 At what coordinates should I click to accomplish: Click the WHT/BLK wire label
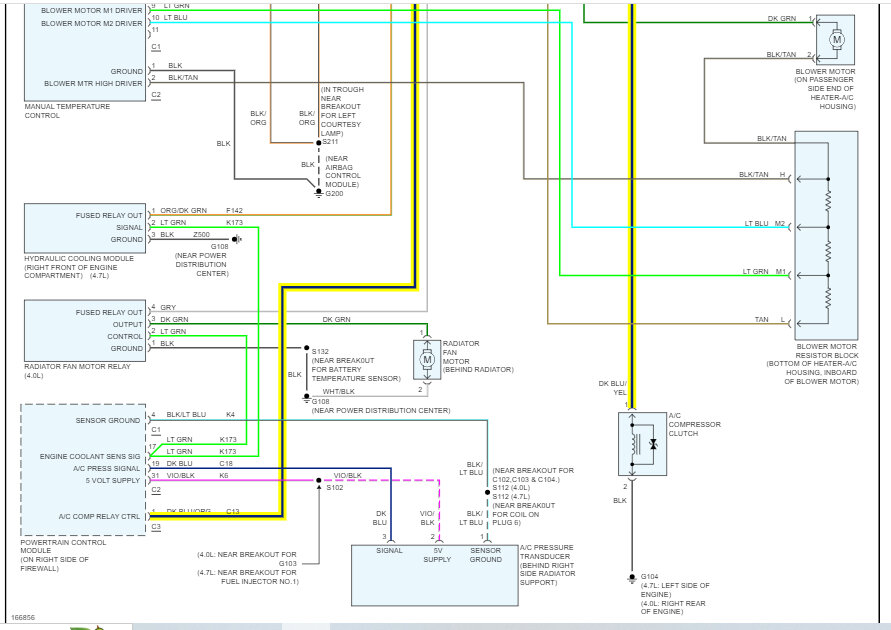tap(339, 391)
